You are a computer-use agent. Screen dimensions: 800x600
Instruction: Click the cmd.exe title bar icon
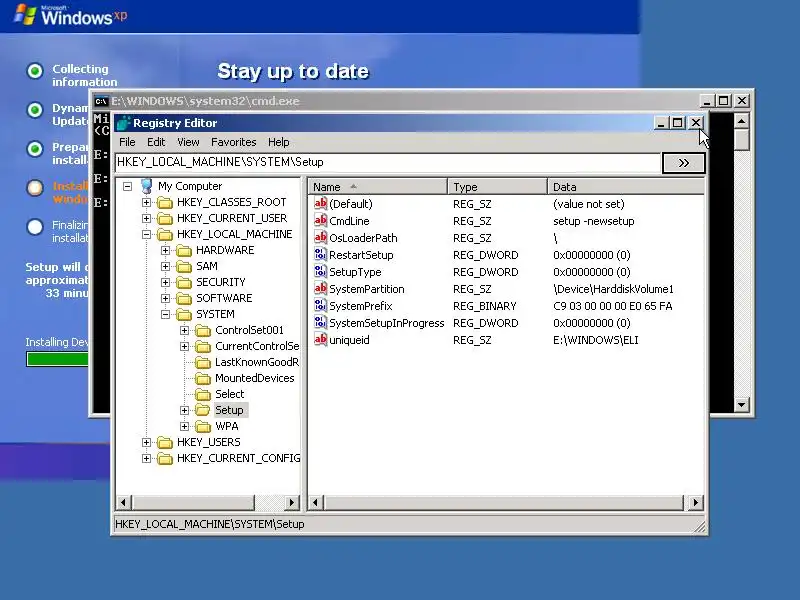click(101, 101)
